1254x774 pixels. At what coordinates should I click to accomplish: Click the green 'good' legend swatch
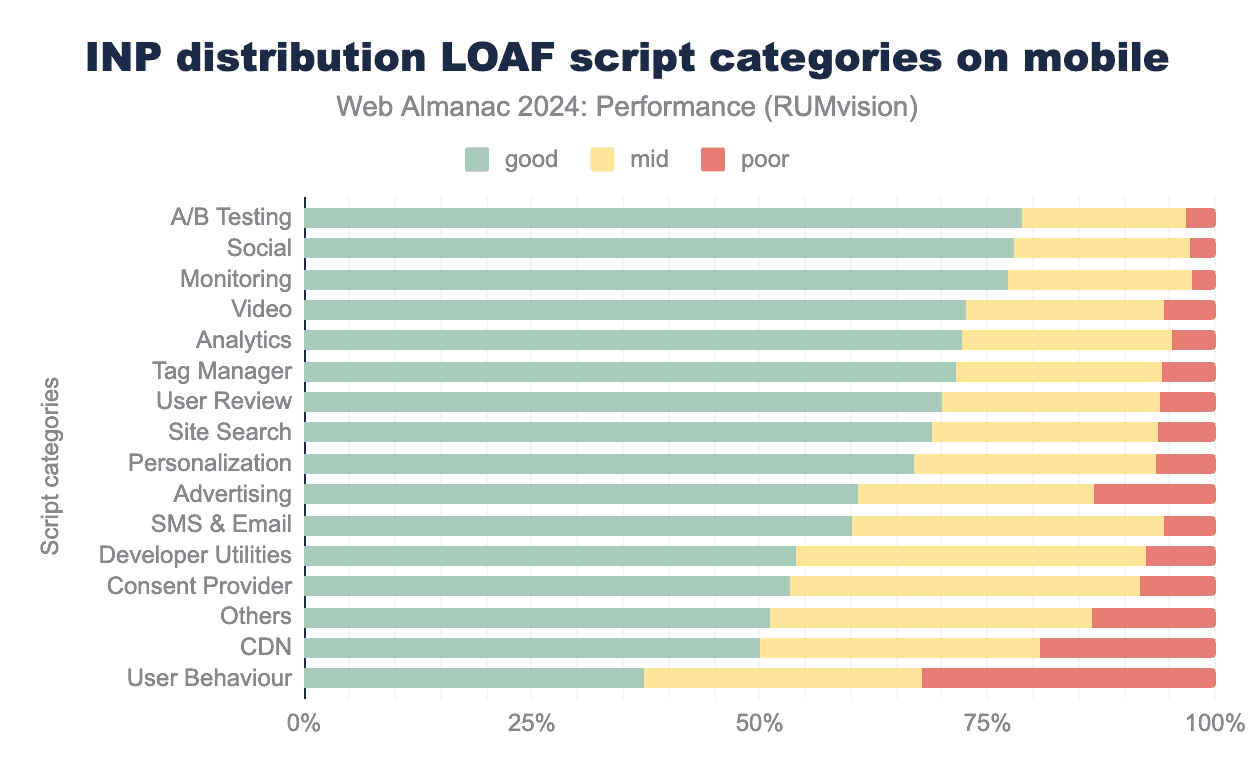coord(477,159)
